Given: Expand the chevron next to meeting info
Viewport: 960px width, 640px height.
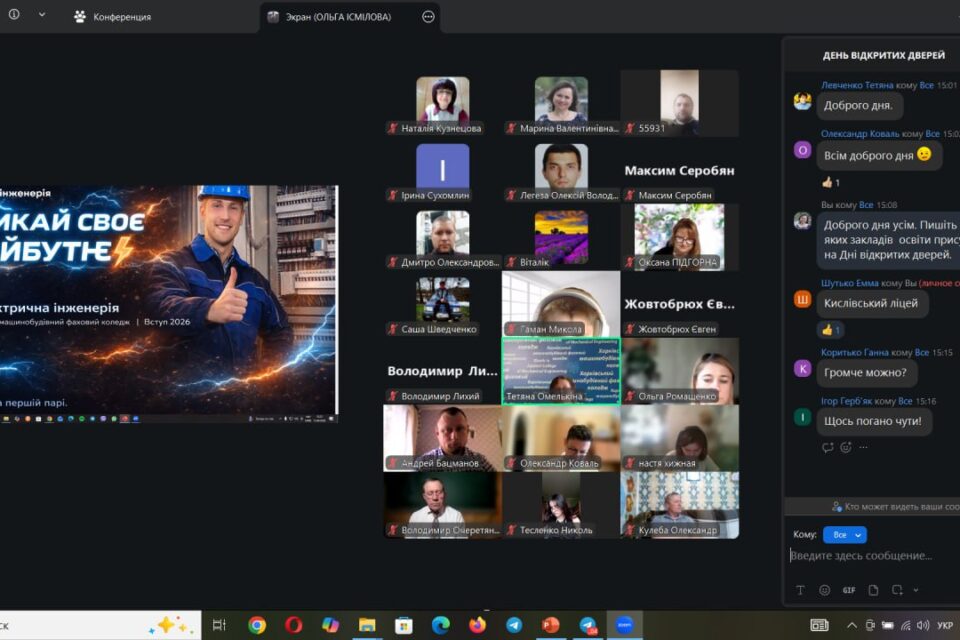Looking at the screenshot, I should (x=42, y=14).
